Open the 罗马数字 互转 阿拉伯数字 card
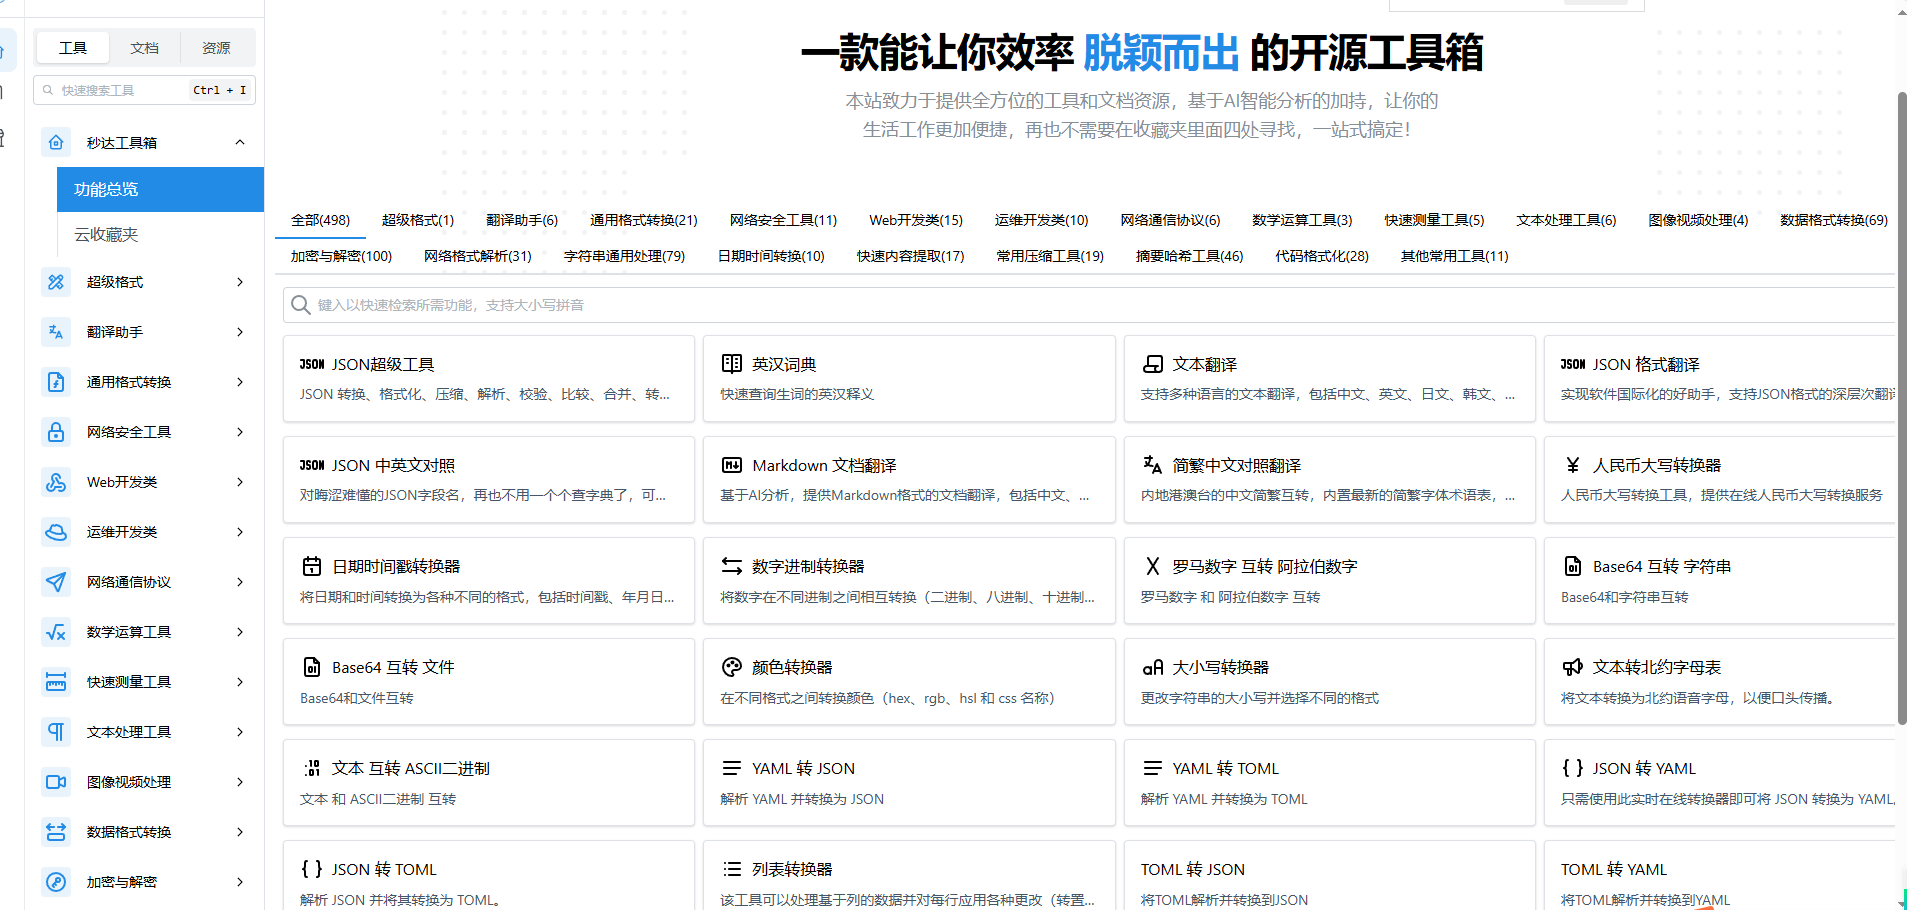 (x=1329, y=581)
